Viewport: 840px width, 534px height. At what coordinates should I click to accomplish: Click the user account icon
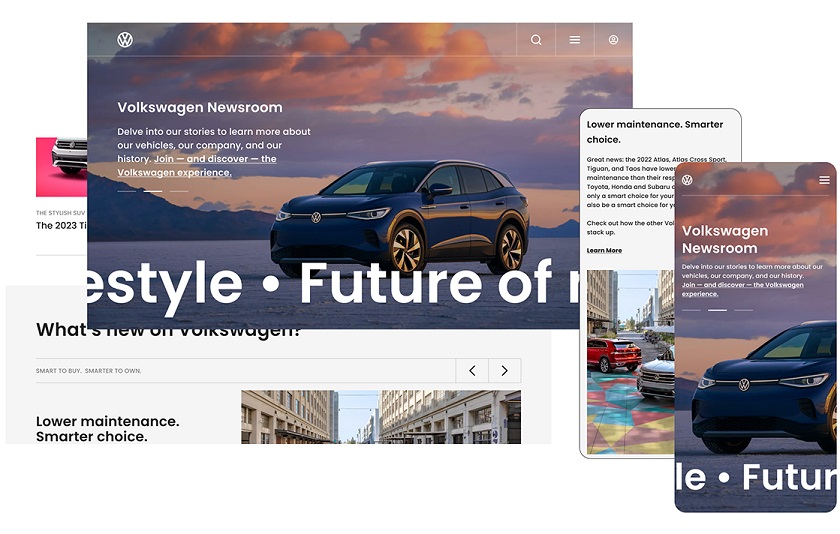point(613,40)
